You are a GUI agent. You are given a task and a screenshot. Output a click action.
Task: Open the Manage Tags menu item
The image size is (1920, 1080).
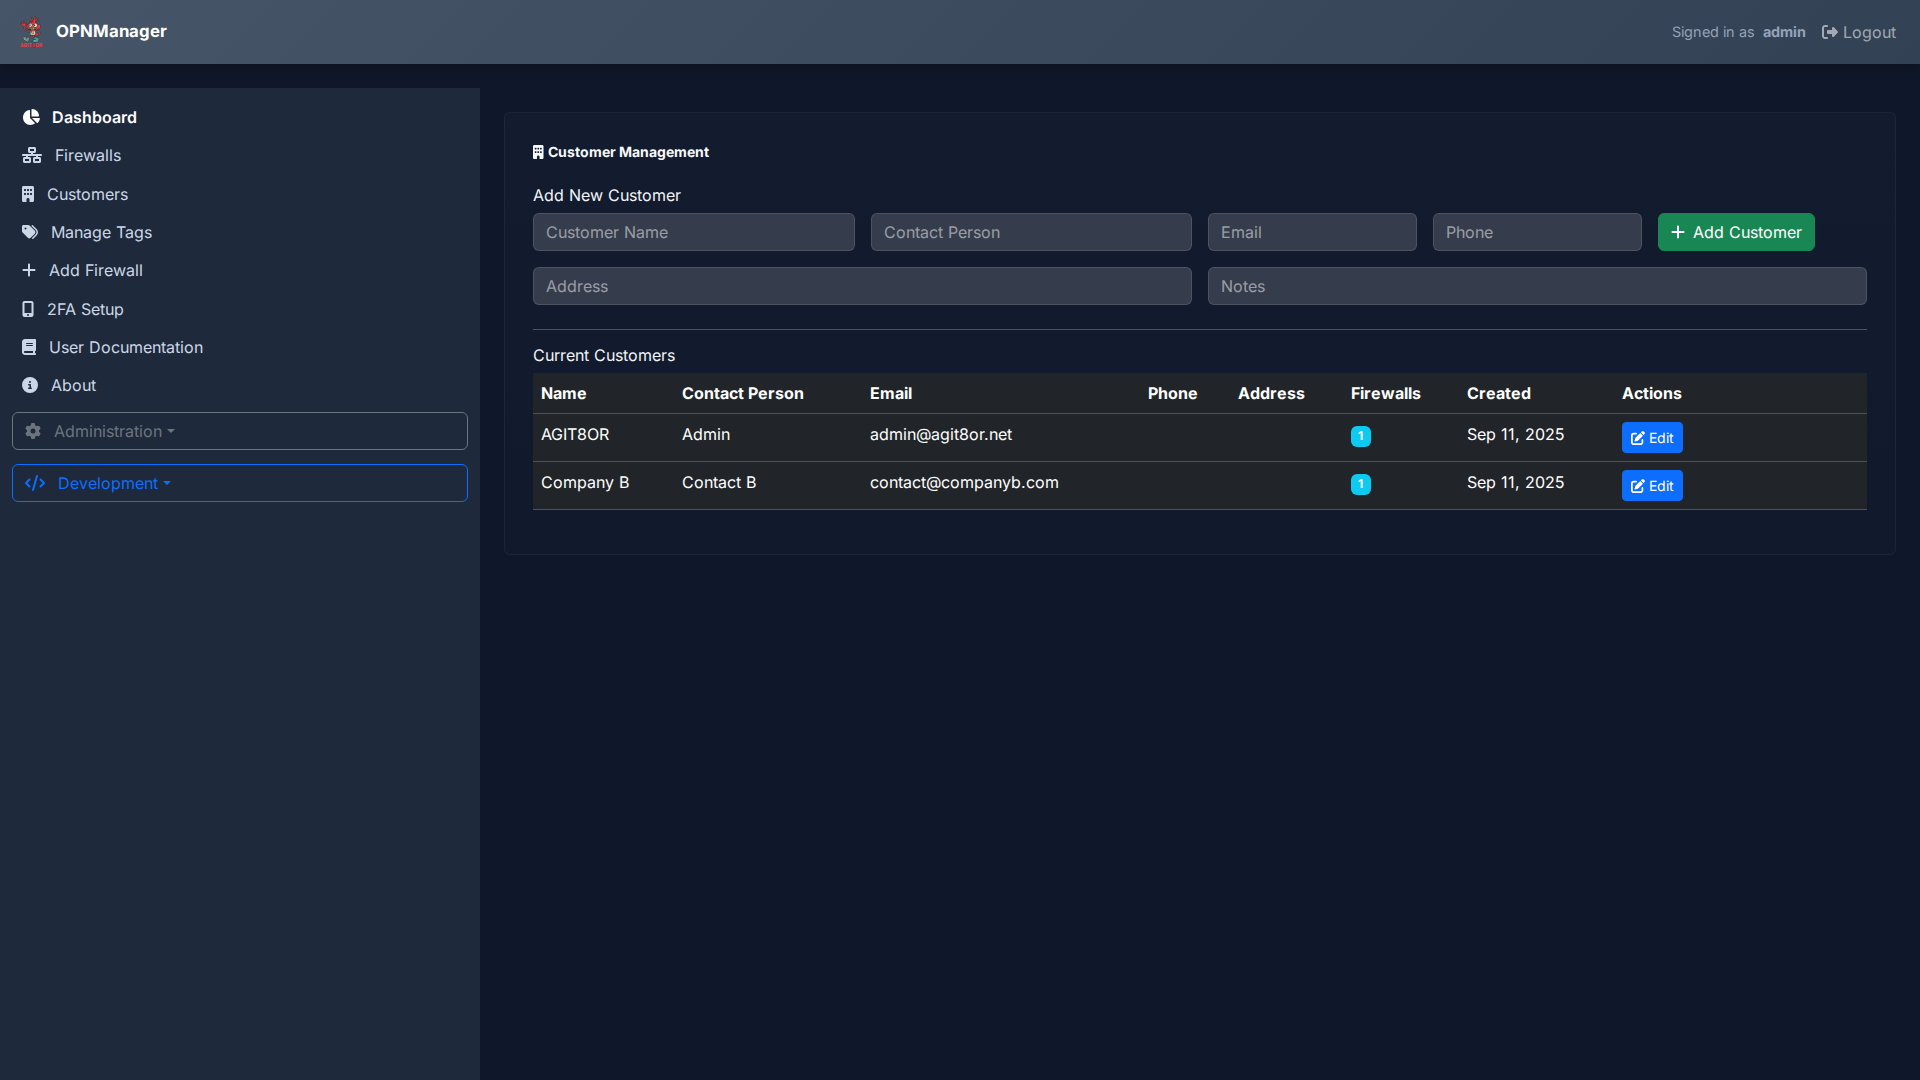click(x=101, y=232)
